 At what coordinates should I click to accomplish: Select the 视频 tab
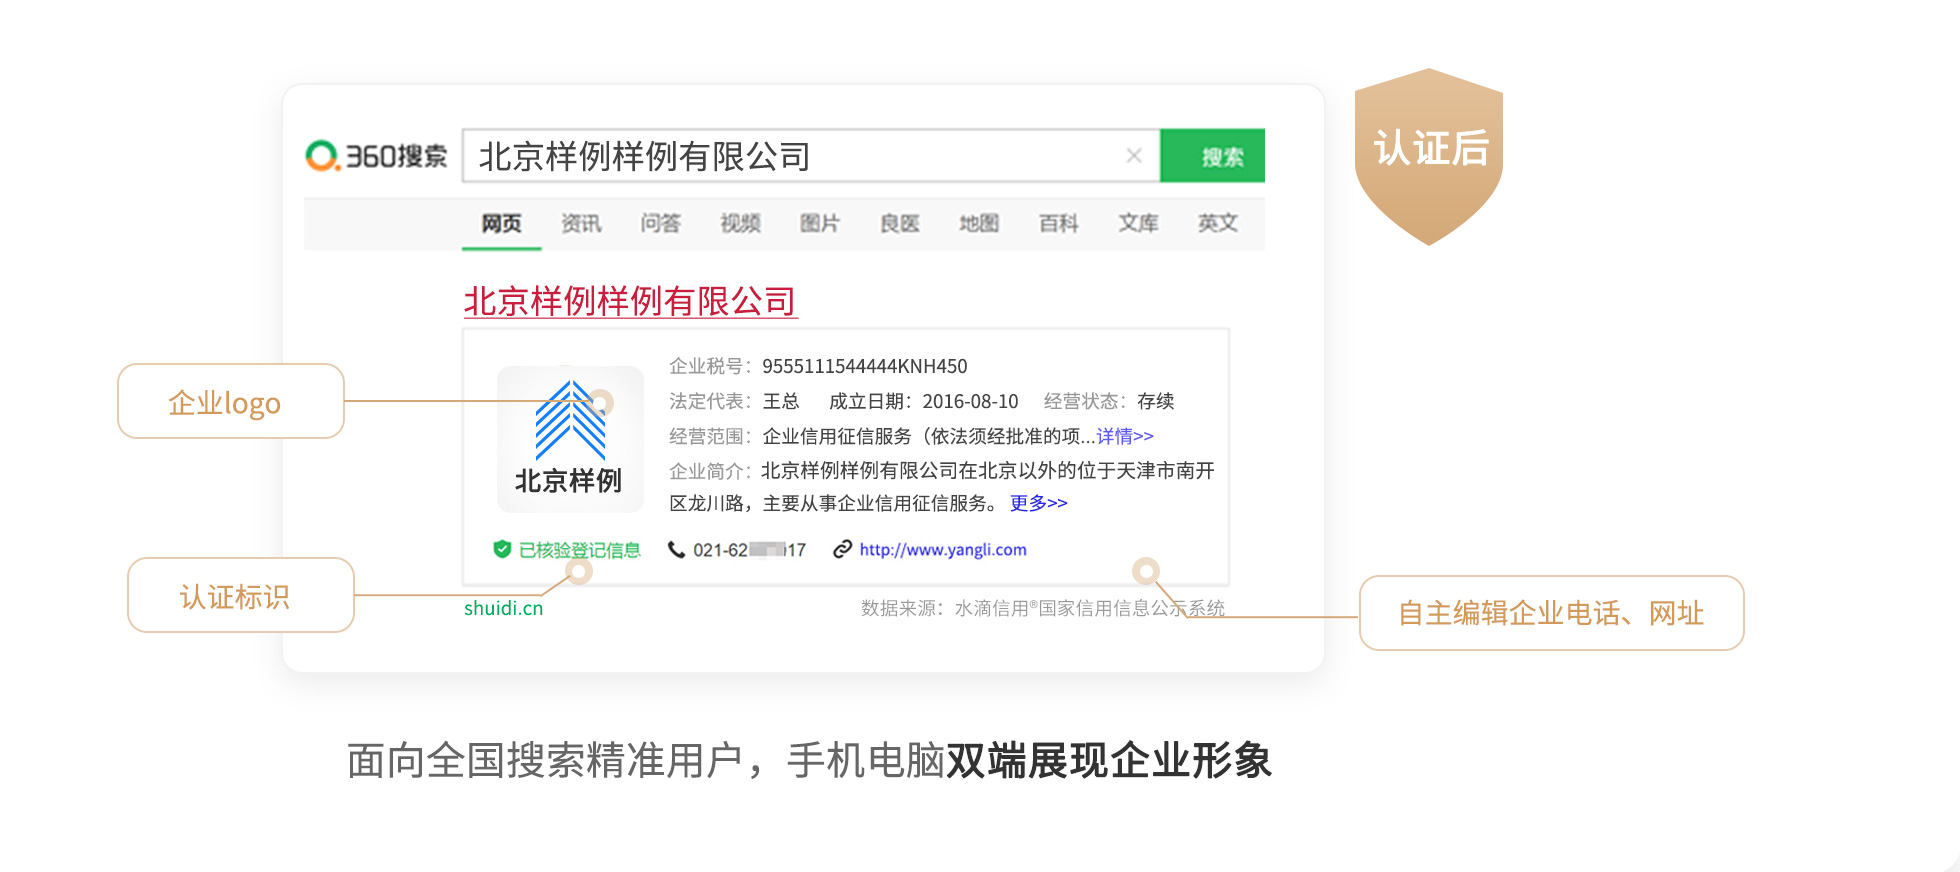click(740, 223)
